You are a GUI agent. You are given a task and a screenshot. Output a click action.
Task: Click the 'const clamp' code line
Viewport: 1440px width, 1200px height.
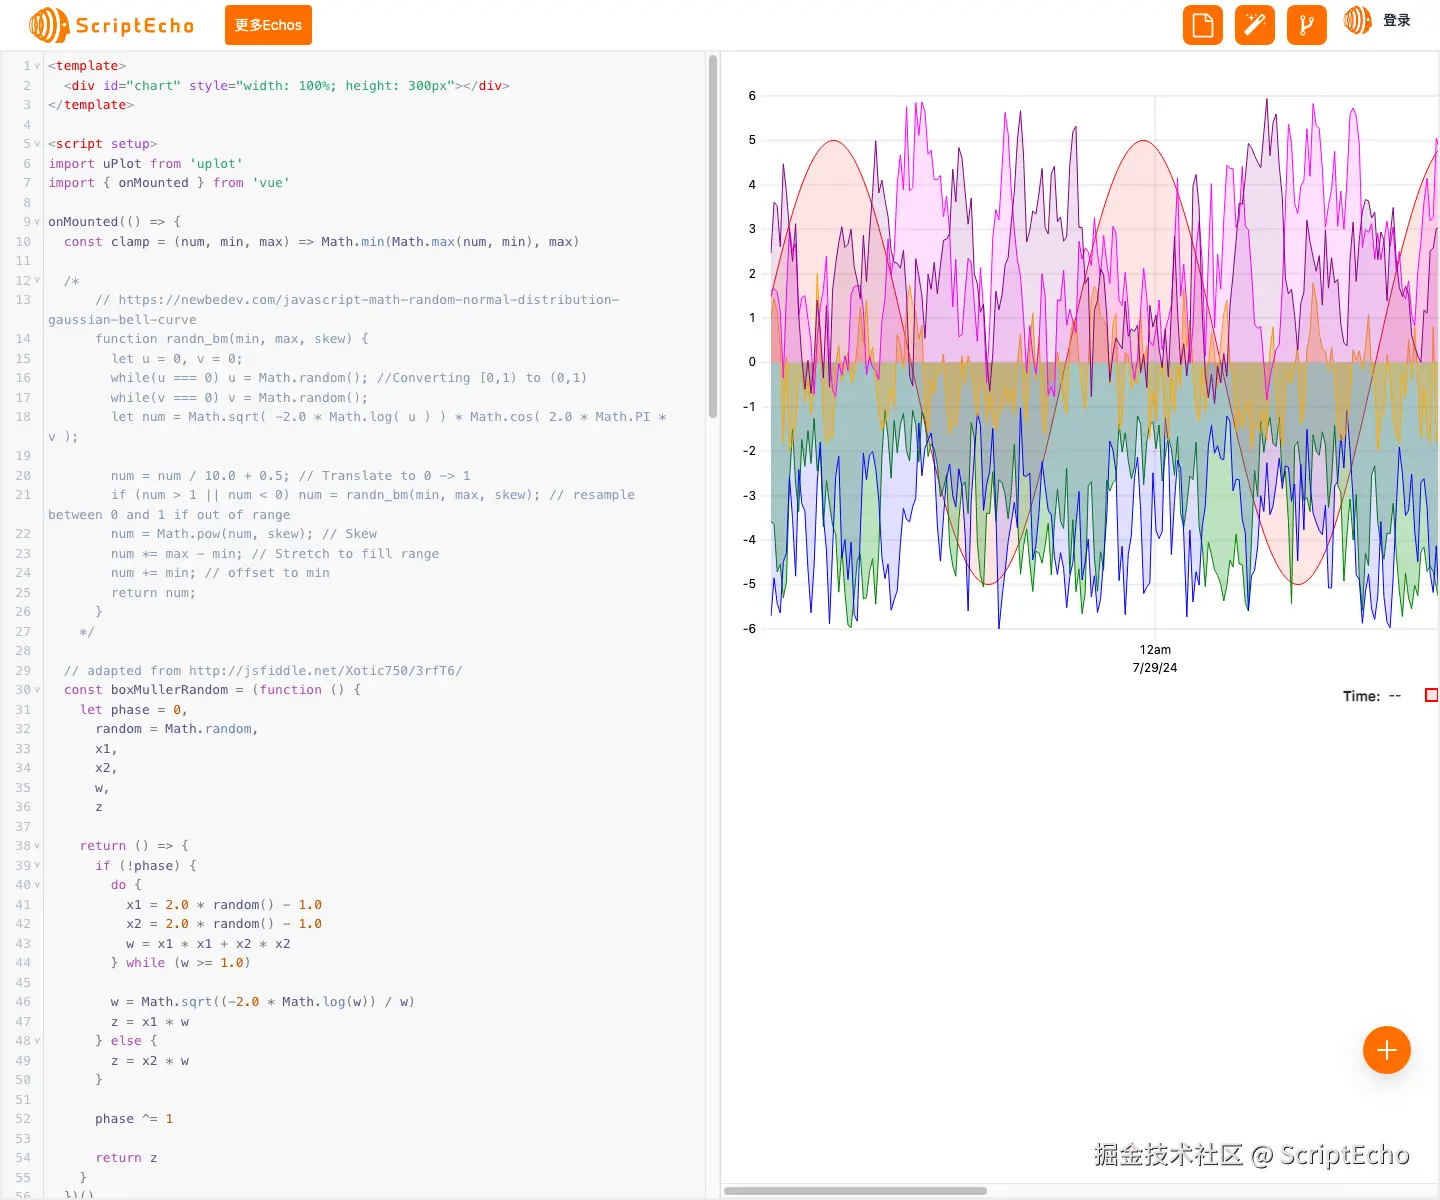point(321,242)
